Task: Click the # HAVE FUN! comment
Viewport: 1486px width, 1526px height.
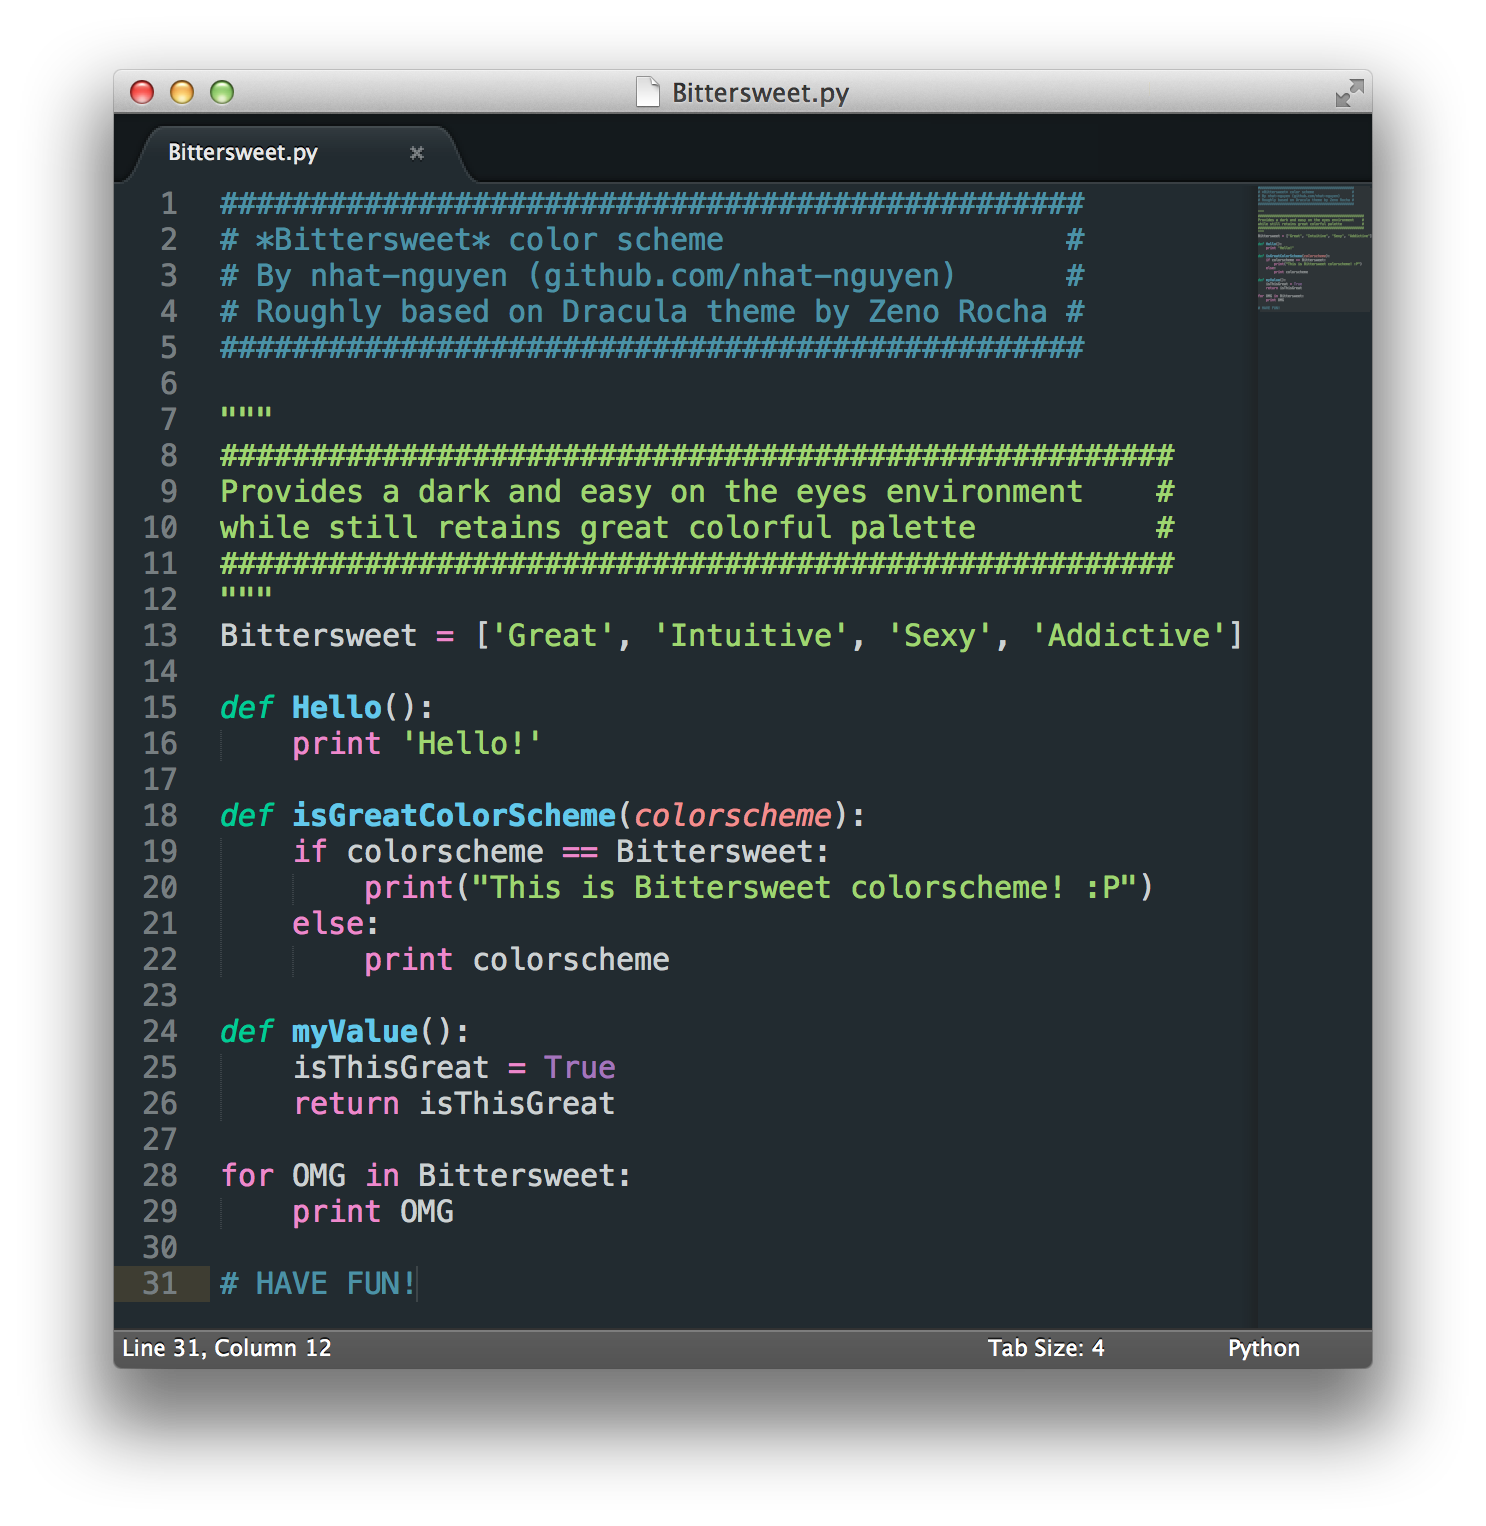Action: point(318,1284)
